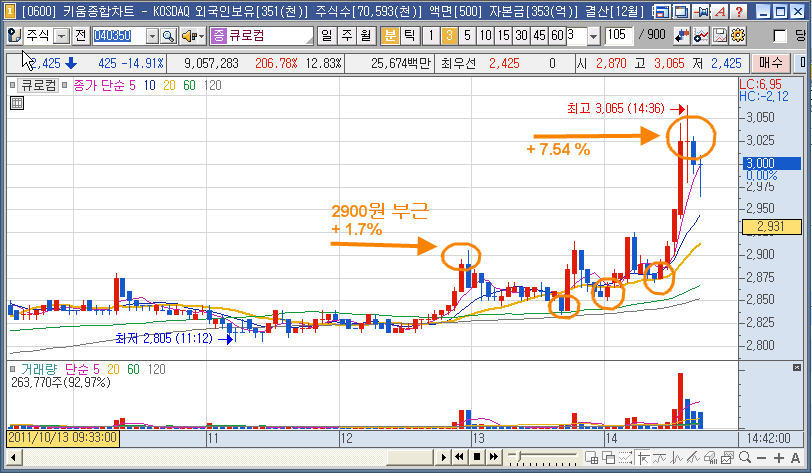Screen dimensions: 812x473
Task: Toggle the 종가 단순 moving-average marker
Action: [x=65, y=85]
